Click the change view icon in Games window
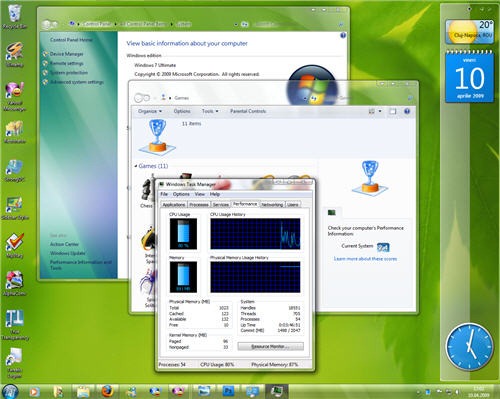 coord(372,111)
